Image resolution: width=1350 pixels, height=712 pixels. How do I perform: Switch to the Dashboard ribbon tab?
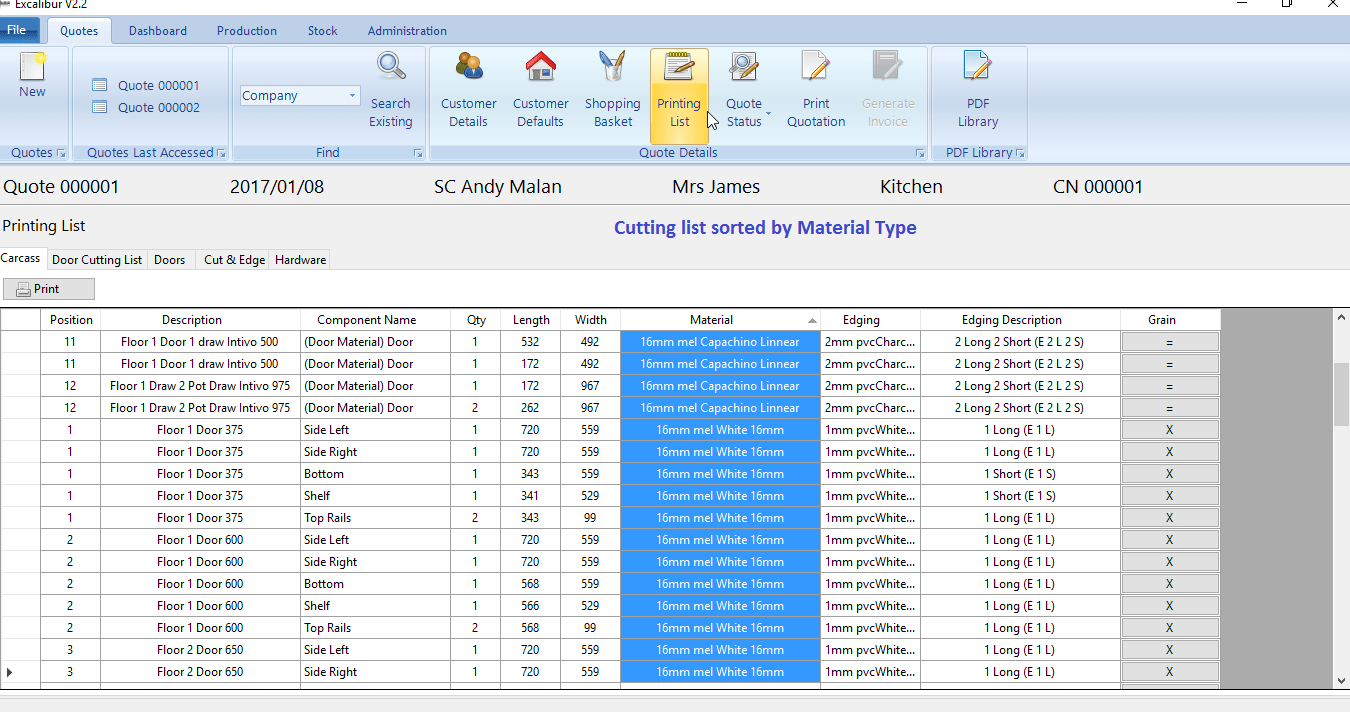click(x=158, y=31)
